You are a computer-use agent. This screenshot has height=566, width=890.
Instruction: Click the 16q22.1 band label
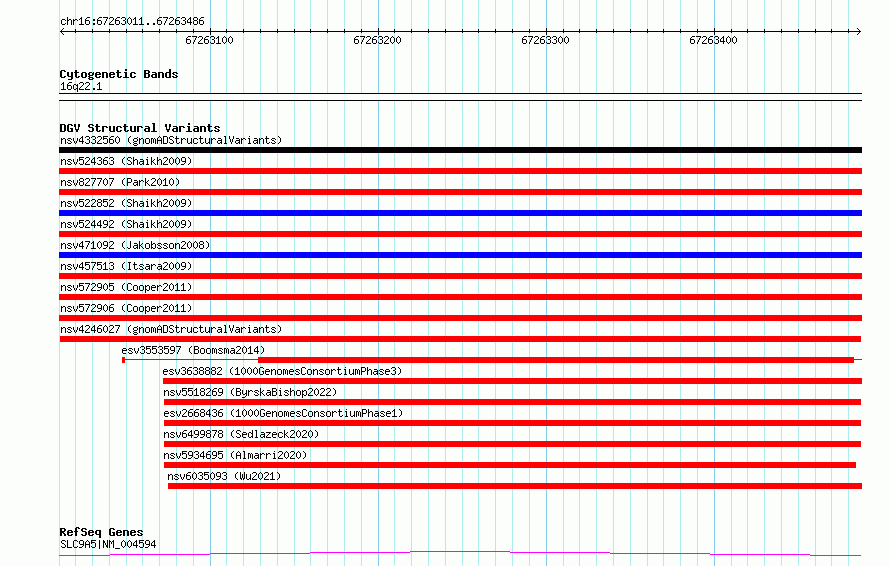pos(81,86)
